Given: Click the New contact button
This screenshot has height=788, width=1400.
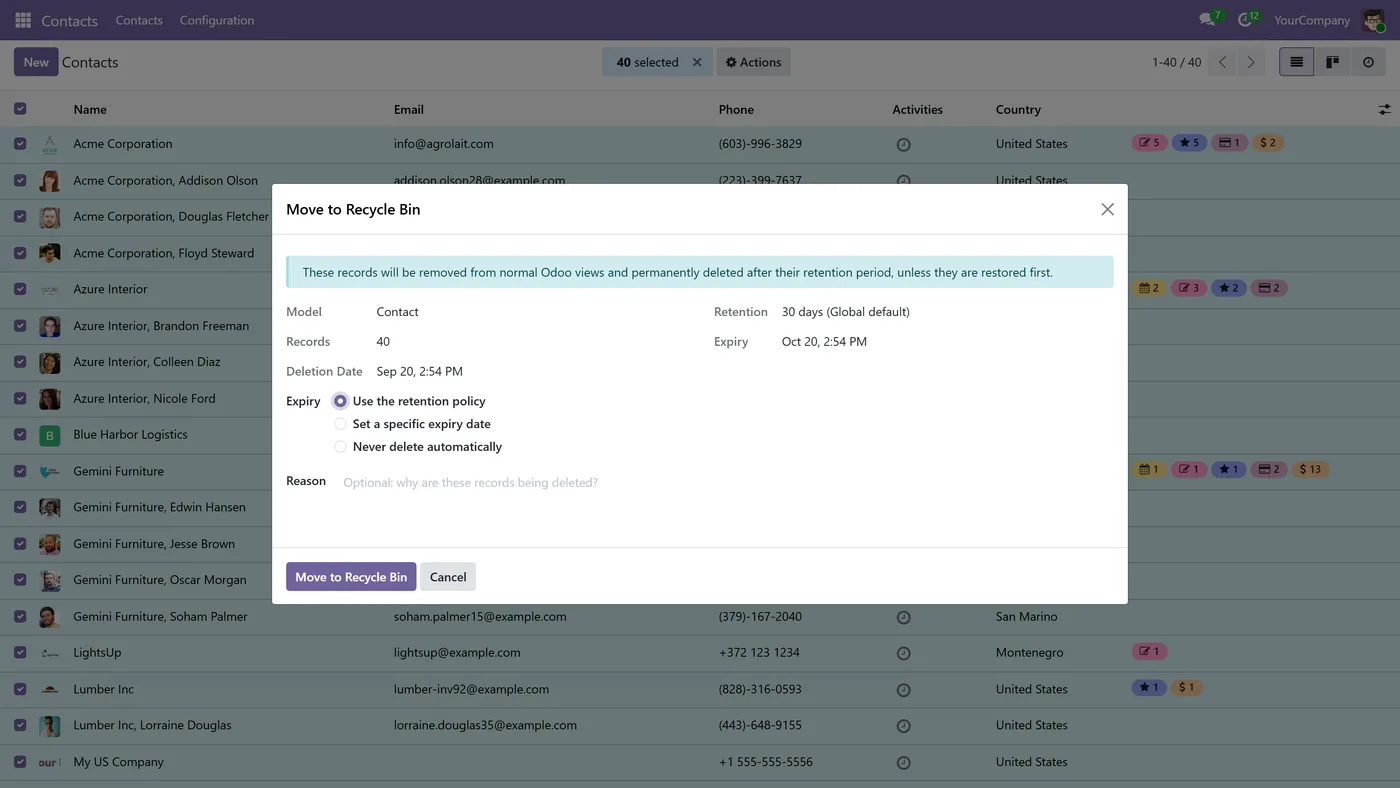Looking at the screenshot, I should (x=36, y=62).
